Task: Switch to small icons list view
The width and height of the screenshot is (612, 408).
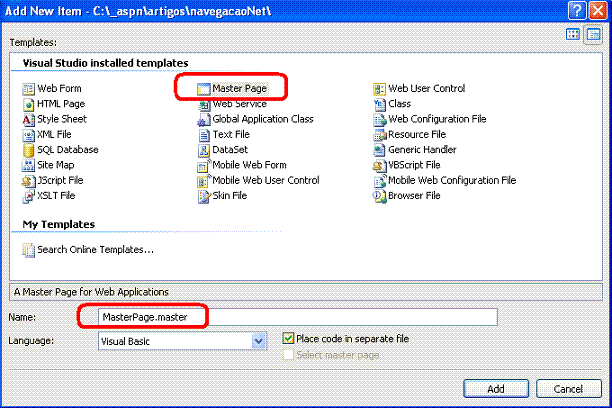Action: pyautogui.click(x=593, y=35)
